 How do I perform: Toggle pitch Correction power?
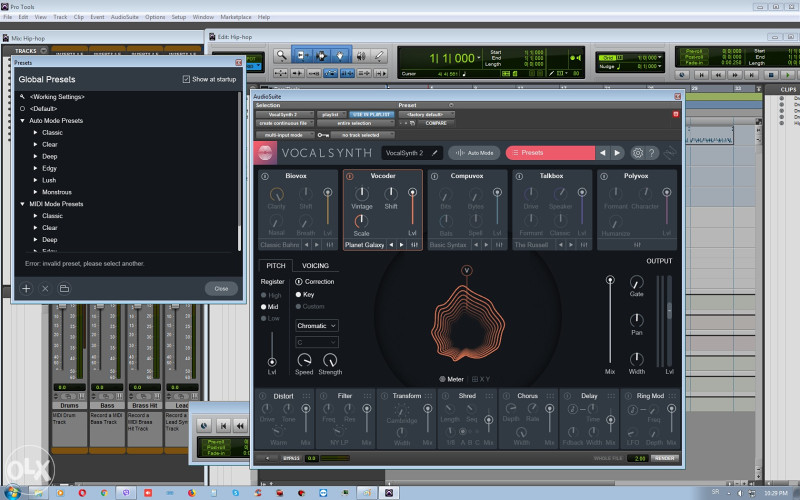(298, 282)
